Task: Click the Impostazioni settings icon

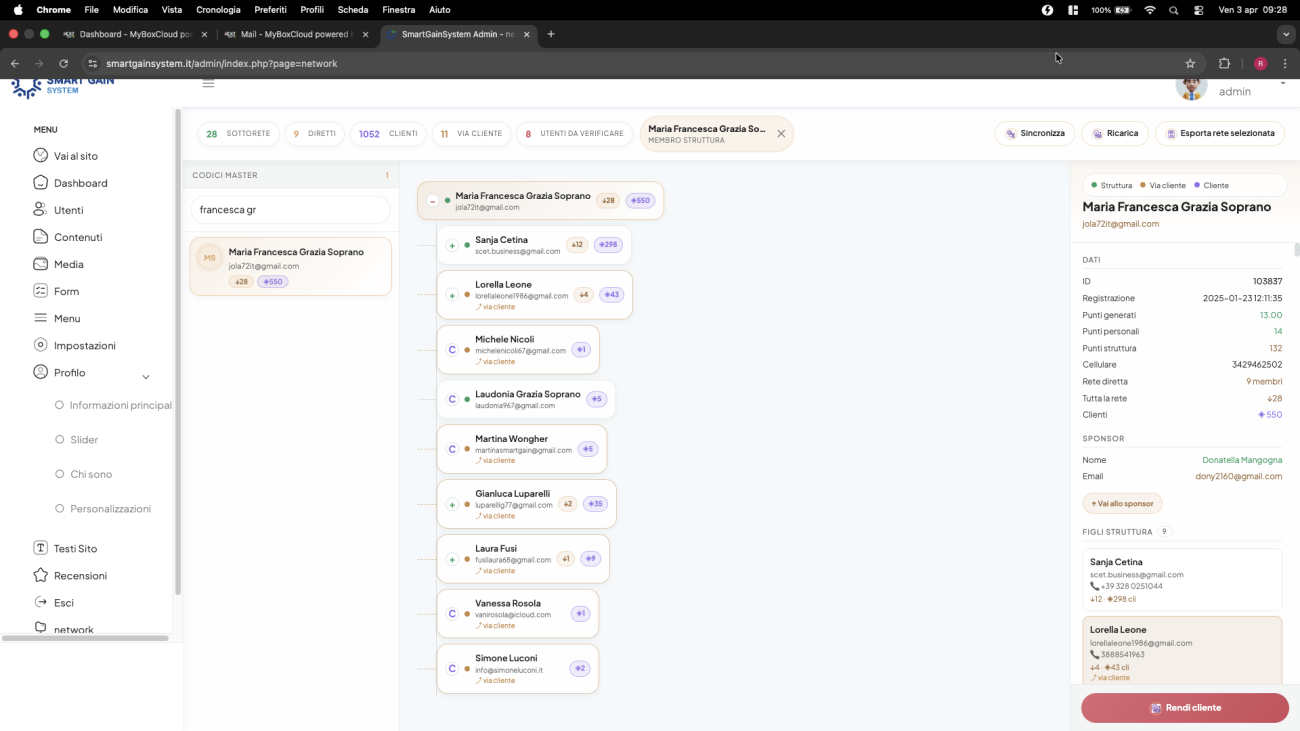Action: [x=41, y=345]
